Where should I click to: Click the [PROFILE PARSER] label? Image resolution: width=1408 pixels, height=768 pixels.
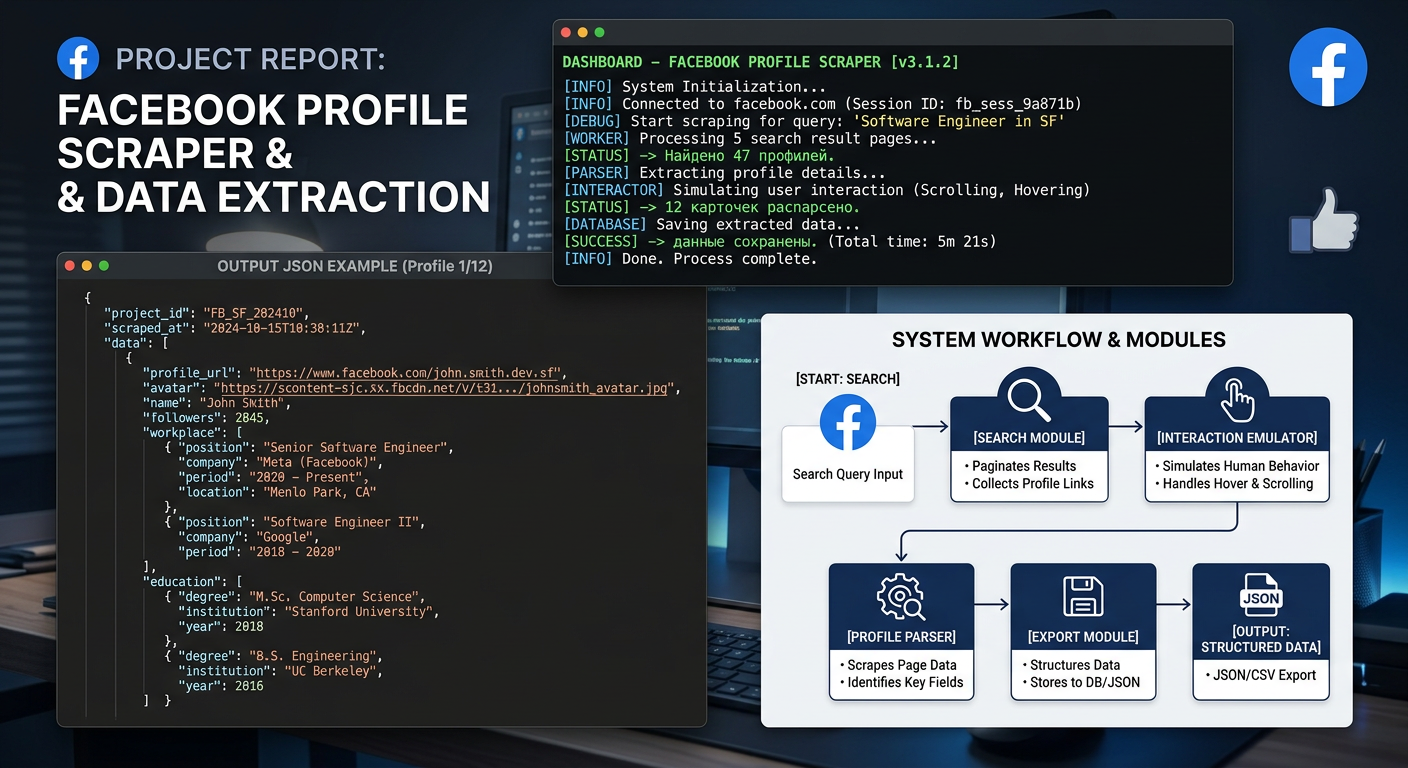click(901, 637)
